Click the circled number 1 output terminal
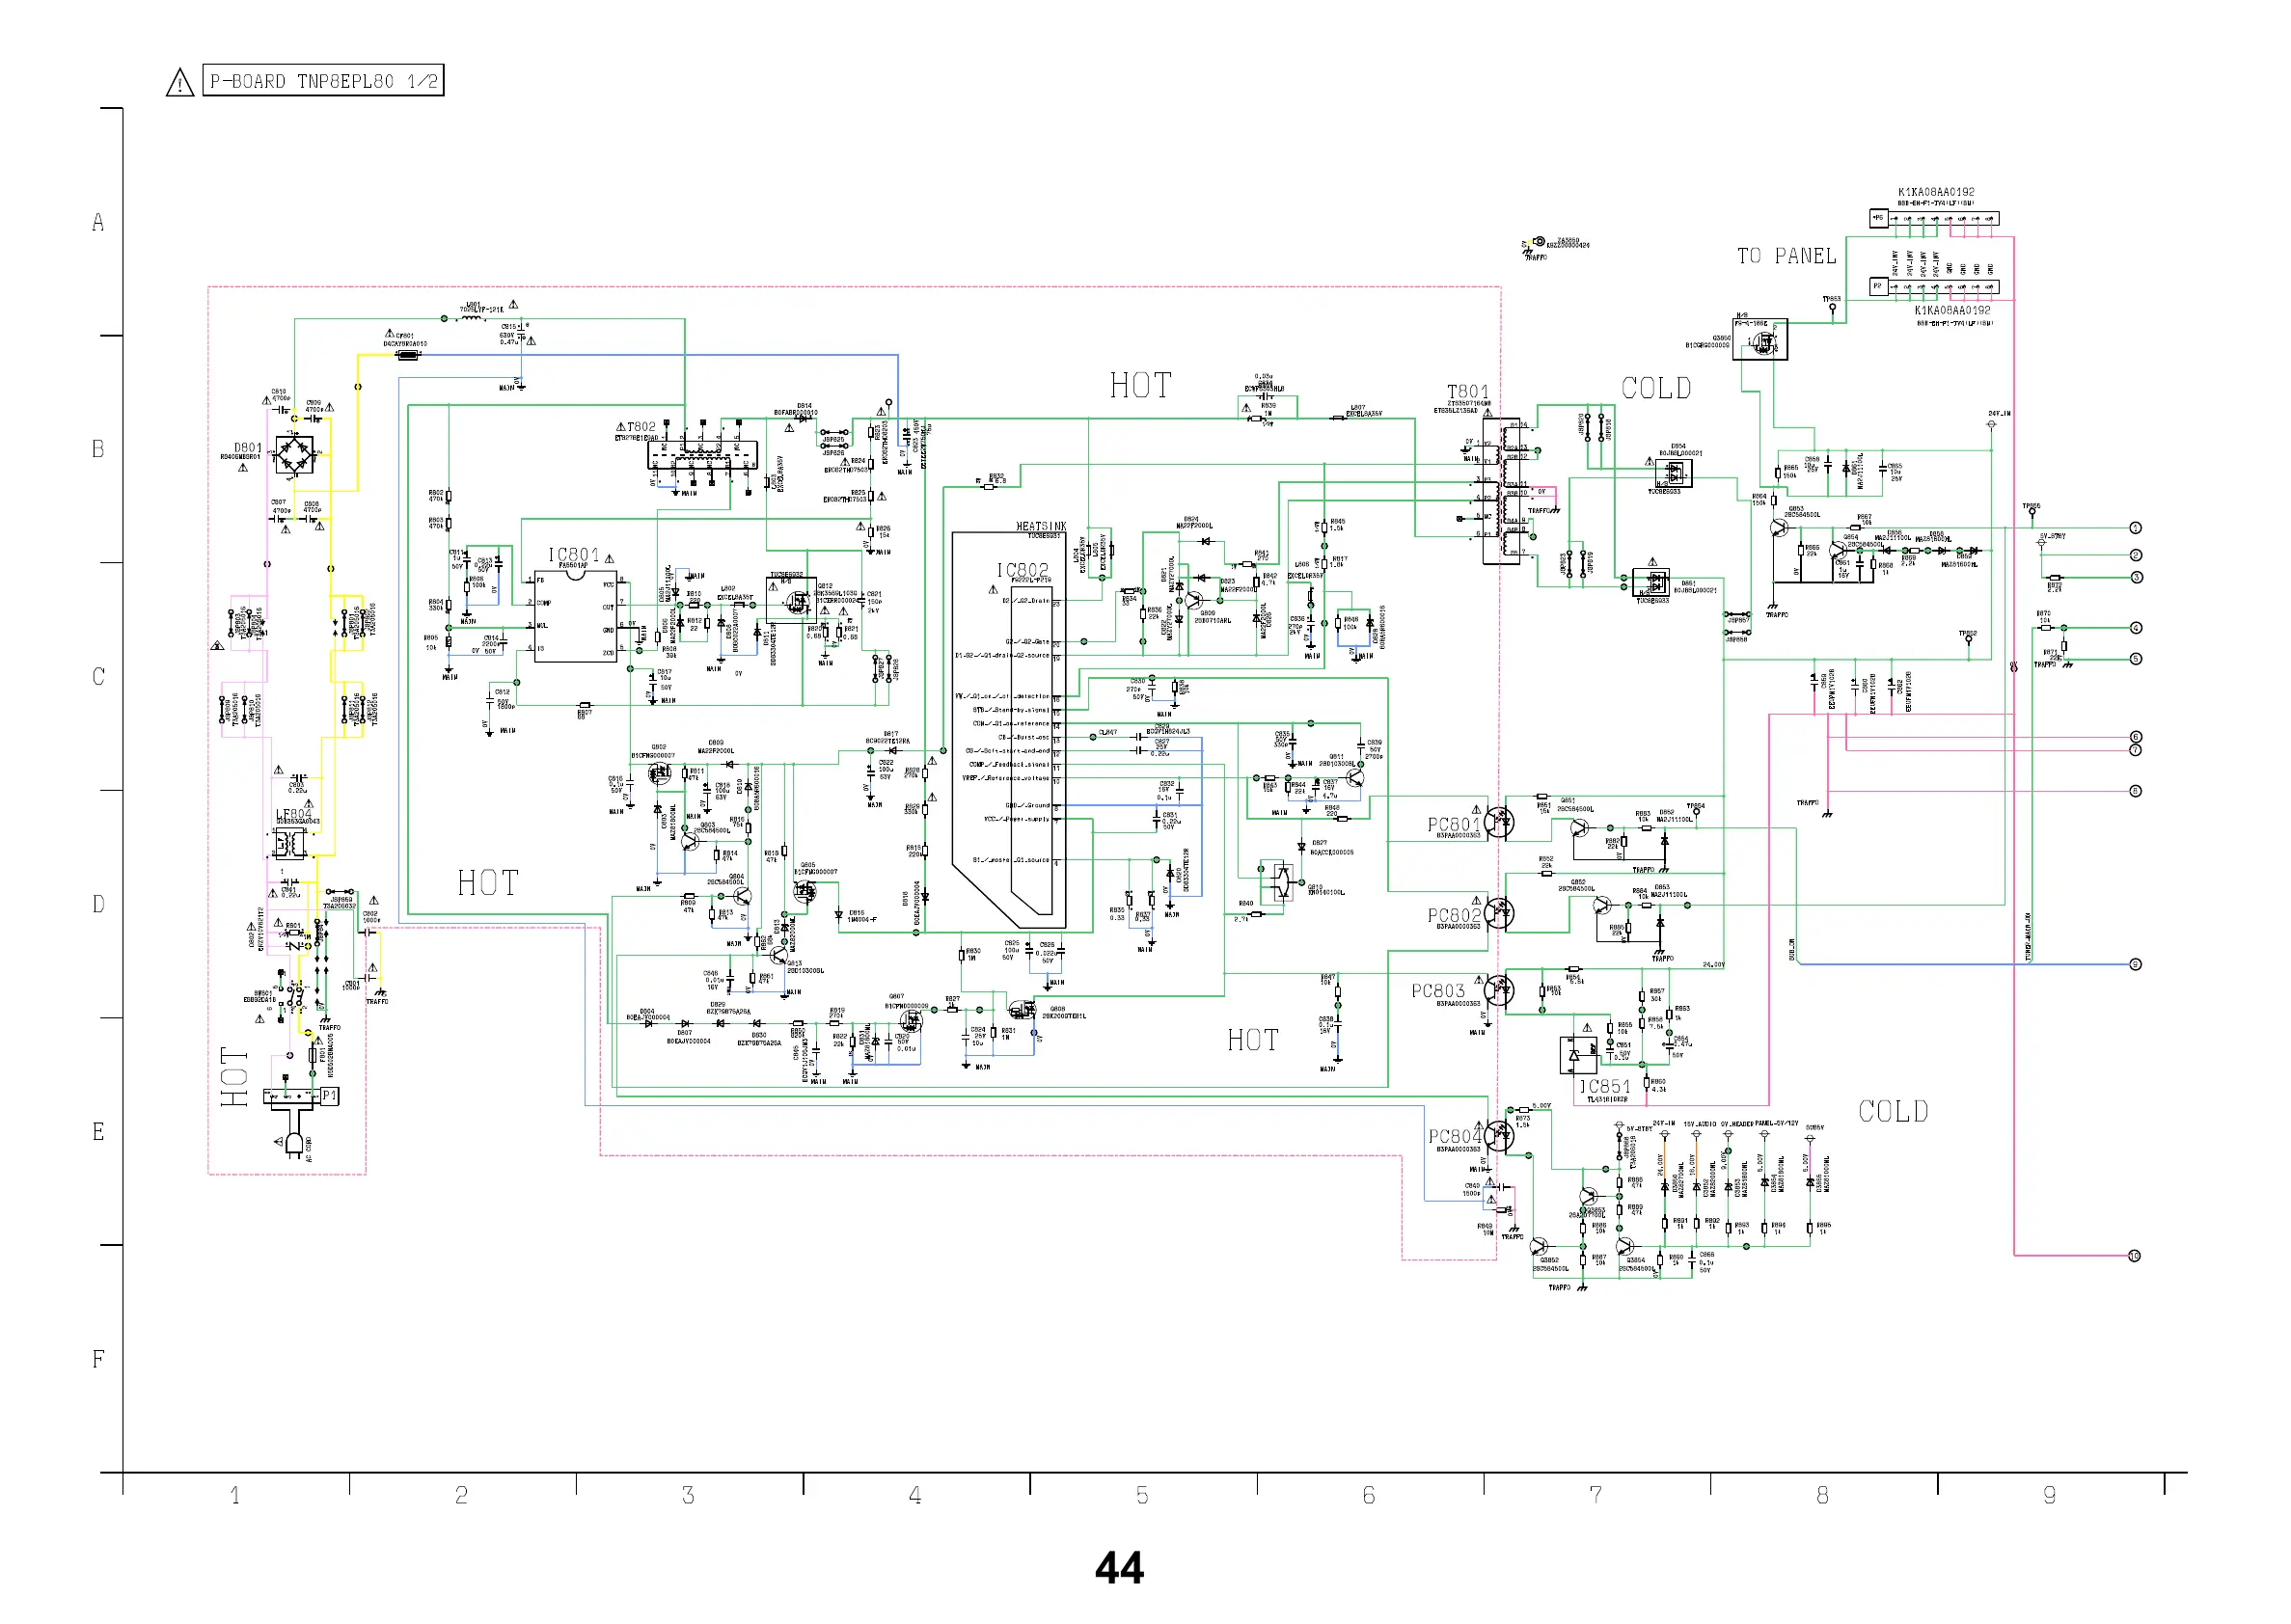This screenshot has width=2291, height=1624. point(2135,528)
